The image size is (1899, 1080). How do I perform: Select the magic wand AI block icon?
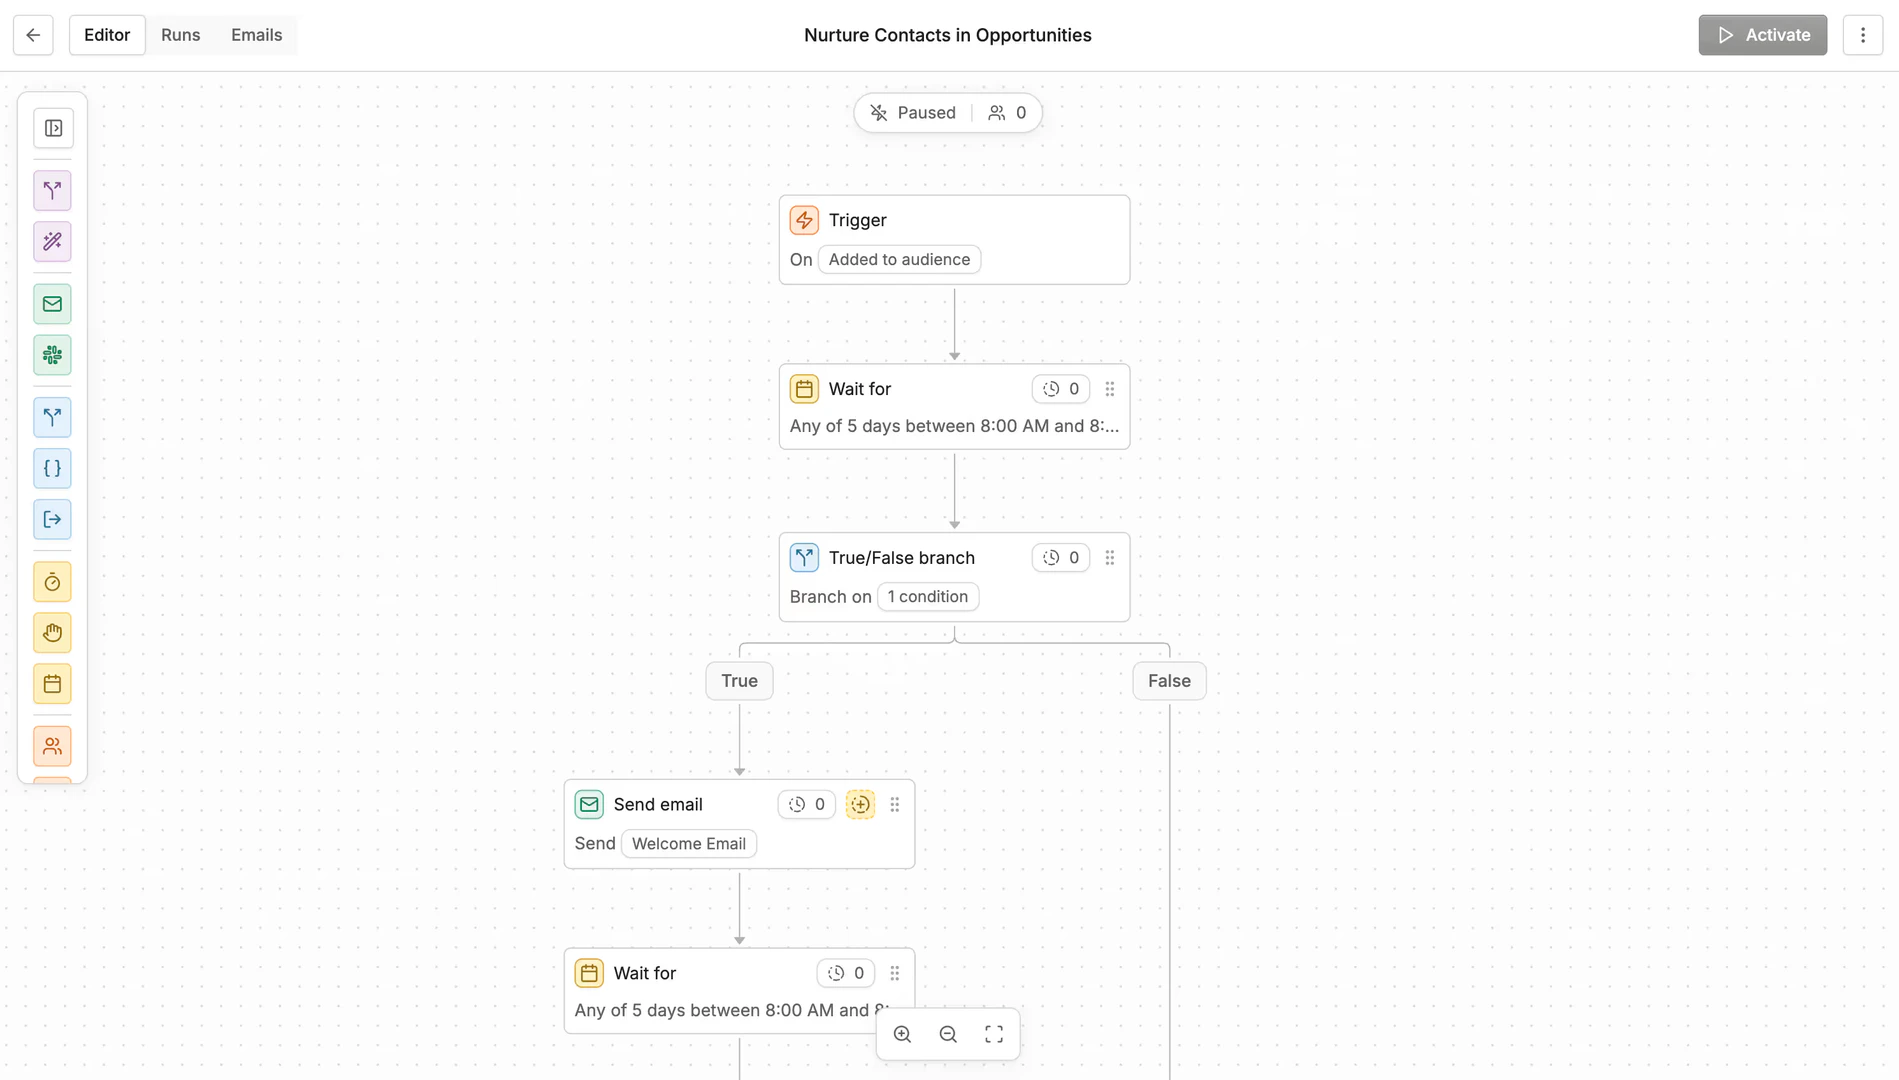pos(53,242)
